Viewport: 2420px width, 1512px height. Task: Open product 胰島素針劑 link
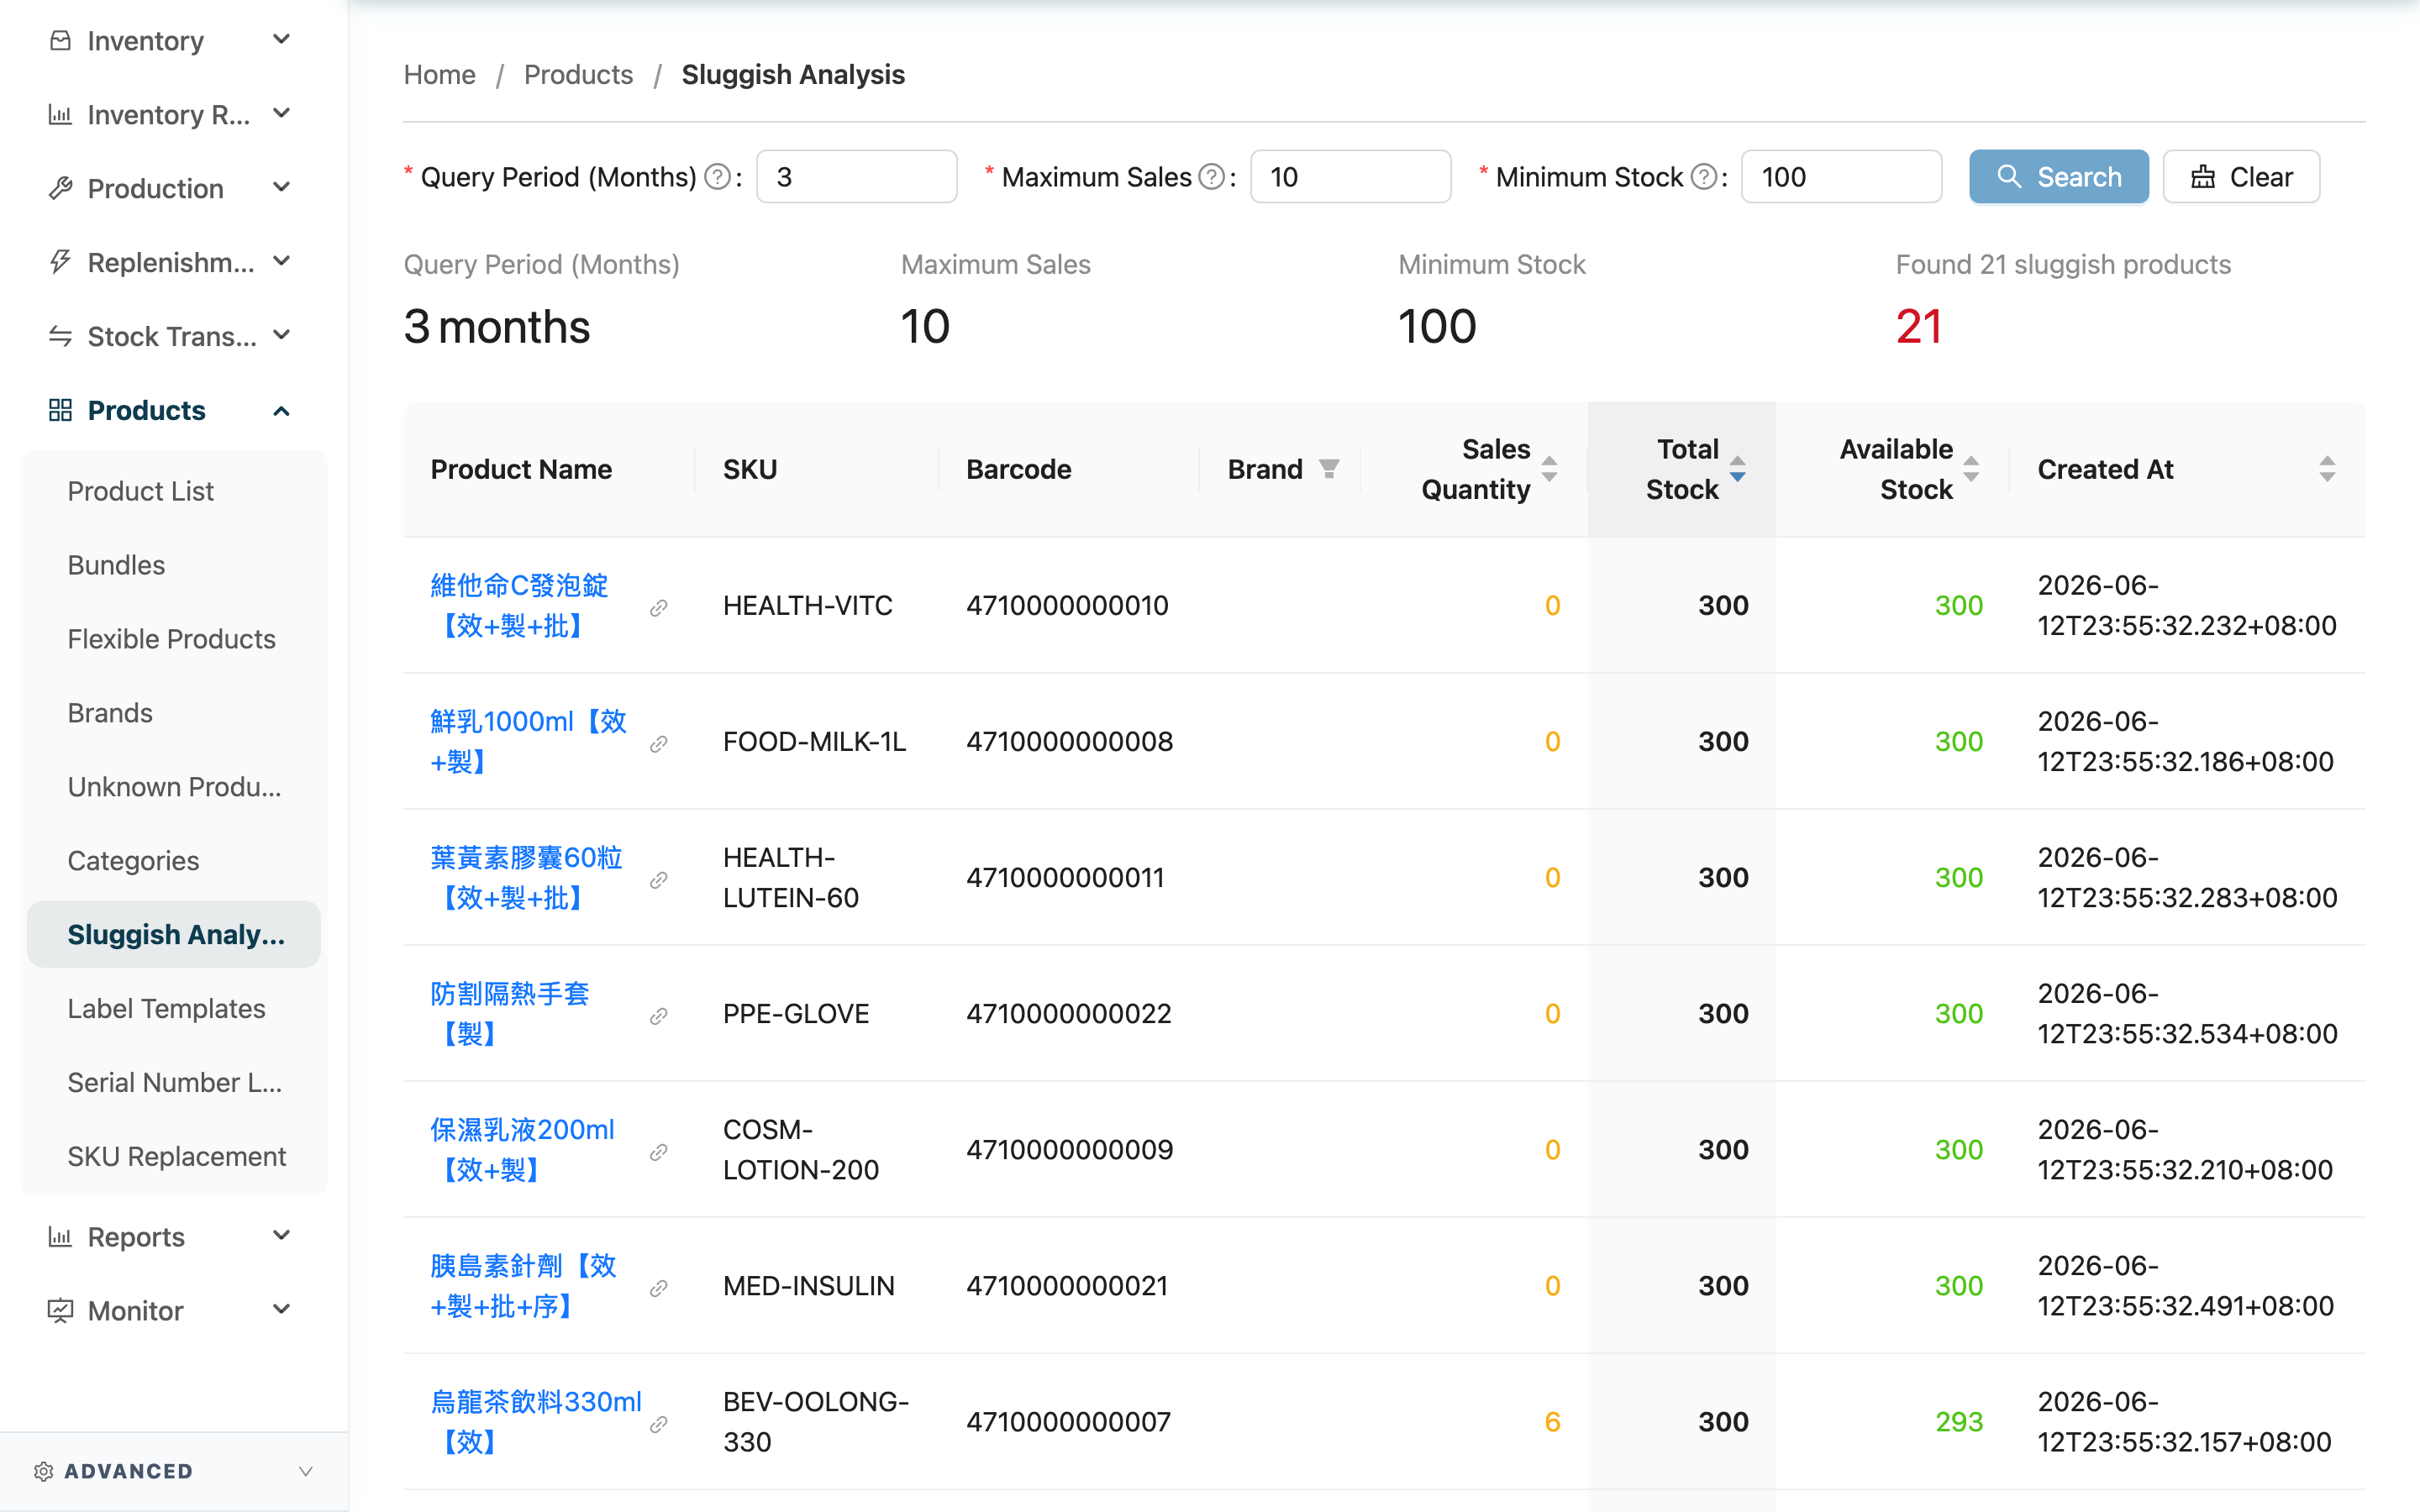pos(523,1286)
